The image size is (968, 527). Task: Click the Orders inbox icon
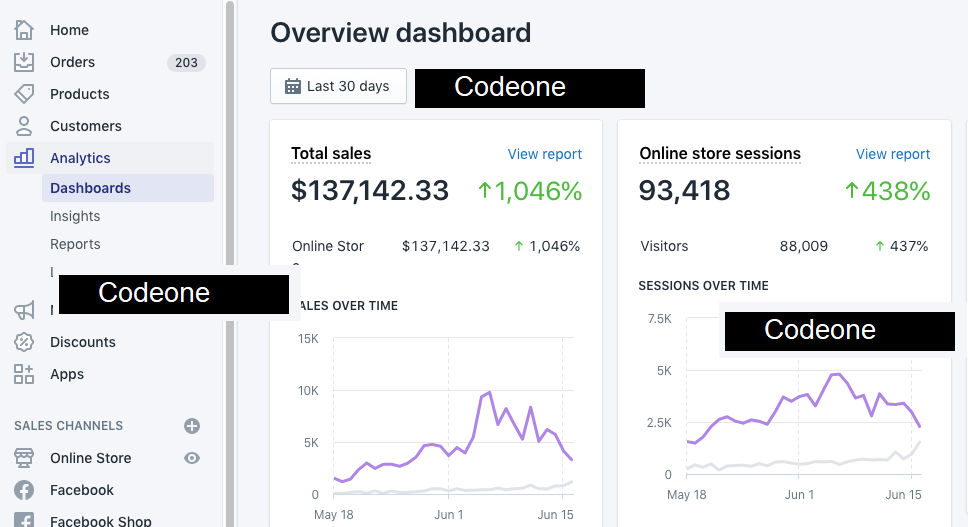pos(24,62)
